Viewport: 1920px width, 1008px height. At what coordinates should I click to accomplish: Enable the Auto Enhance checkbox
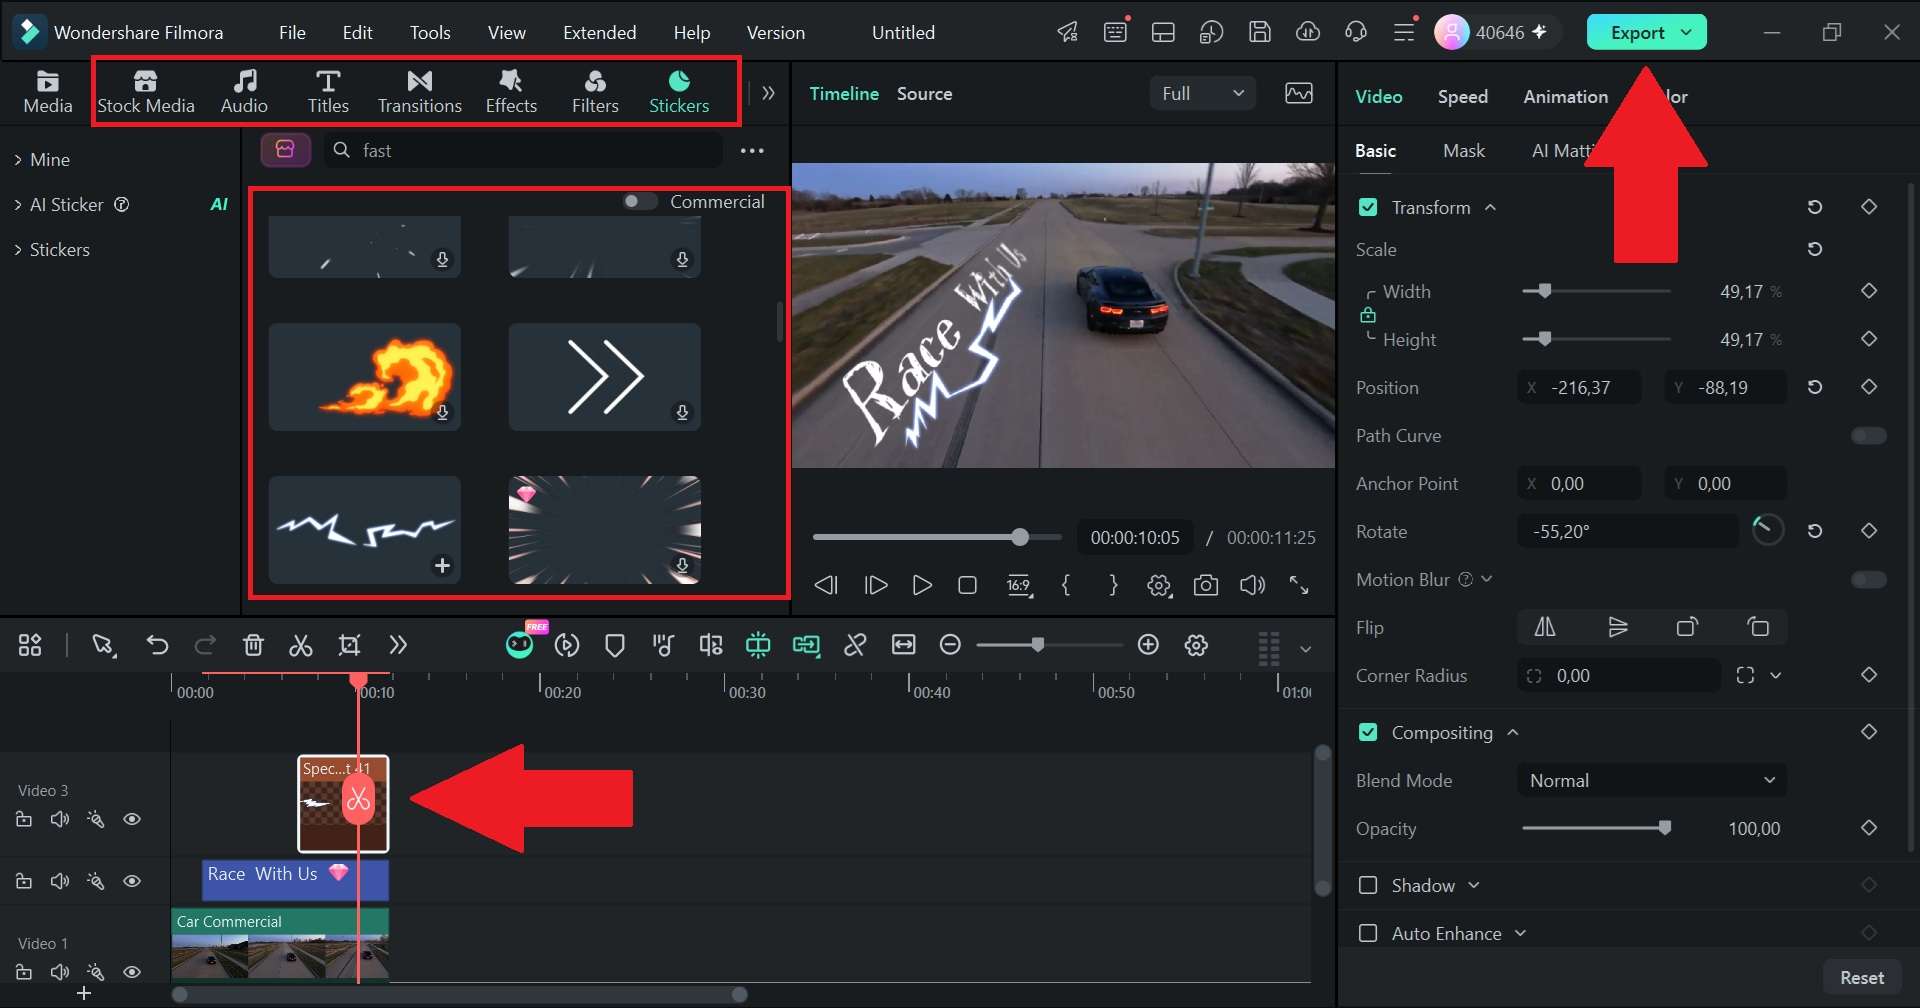click(x=1368, y=933)
